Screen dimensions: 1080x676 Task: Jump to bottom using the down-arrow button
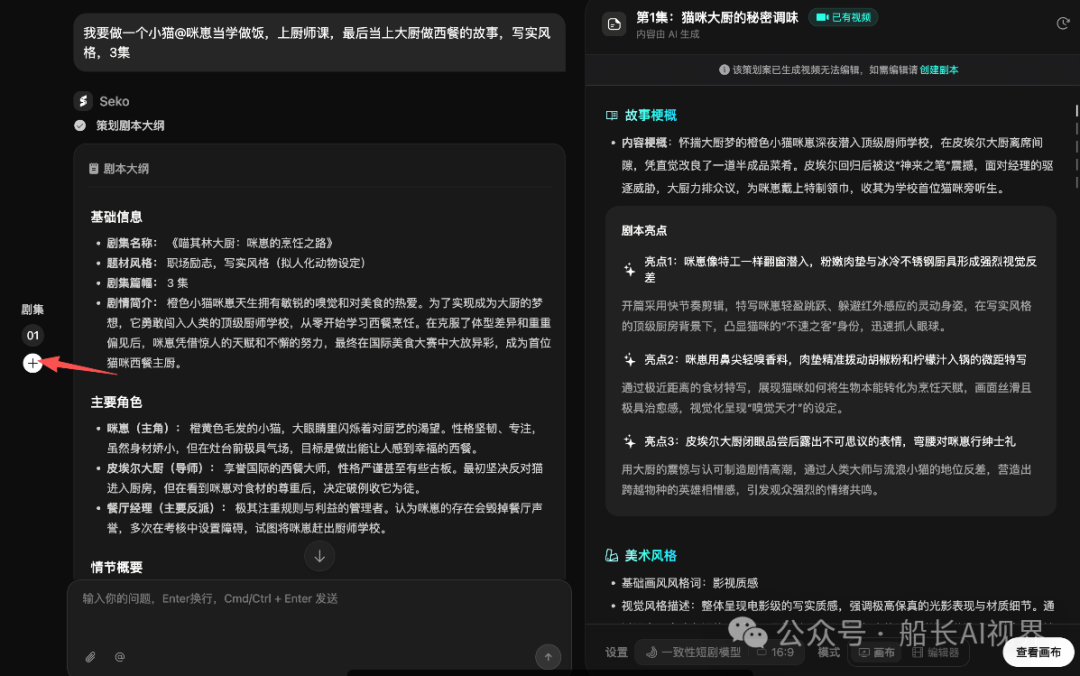[x=320, y=556]
